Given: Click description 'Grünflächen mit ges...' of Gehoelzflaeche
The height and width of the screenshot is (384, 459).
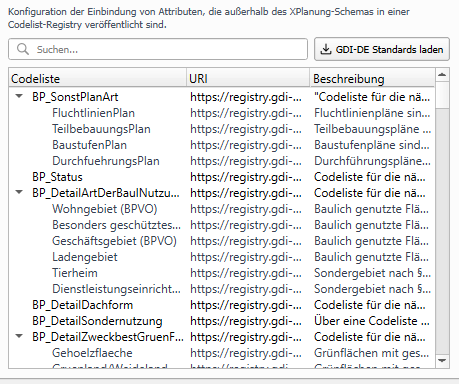Looking at the screenshot, I should pos(371,353).
